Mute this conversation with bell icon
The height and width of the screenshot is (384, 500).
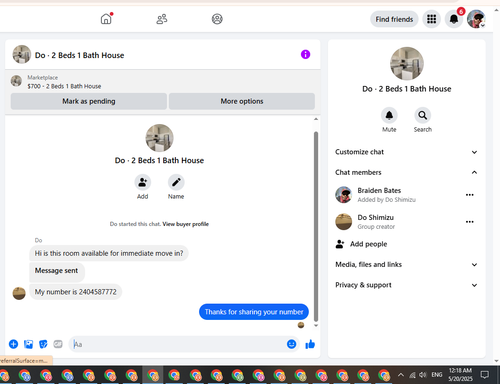[389, 115]
